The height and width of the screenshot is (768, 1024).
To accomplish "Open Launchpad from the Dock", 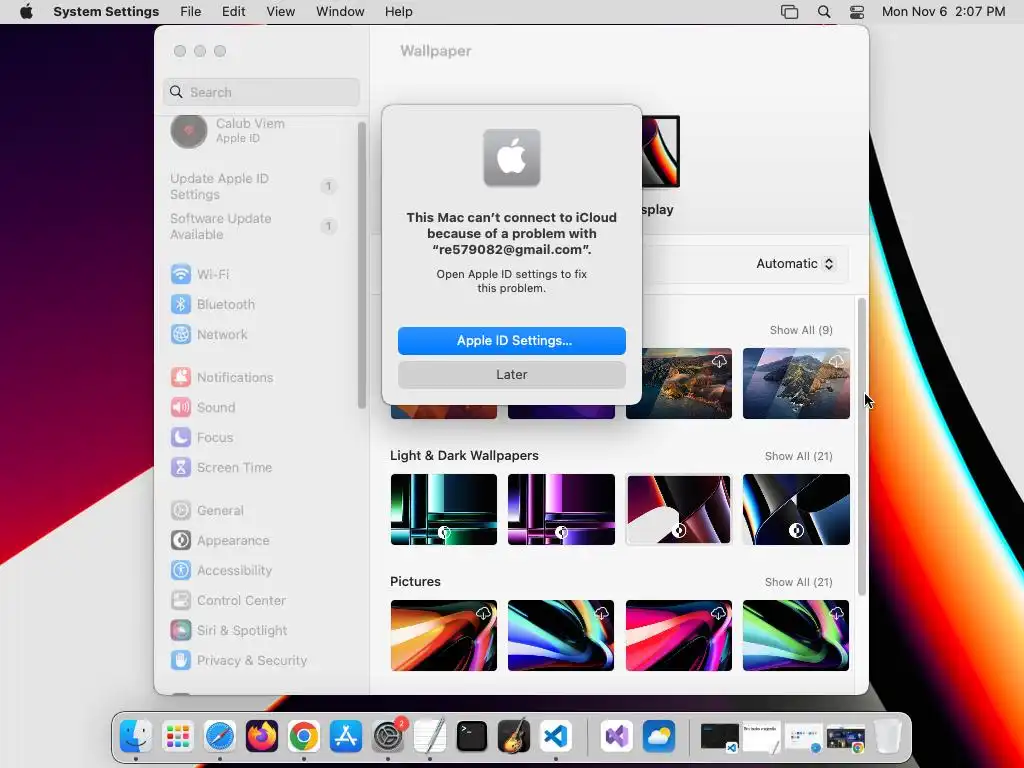I will pyautogui.click(x=178, y=737).
